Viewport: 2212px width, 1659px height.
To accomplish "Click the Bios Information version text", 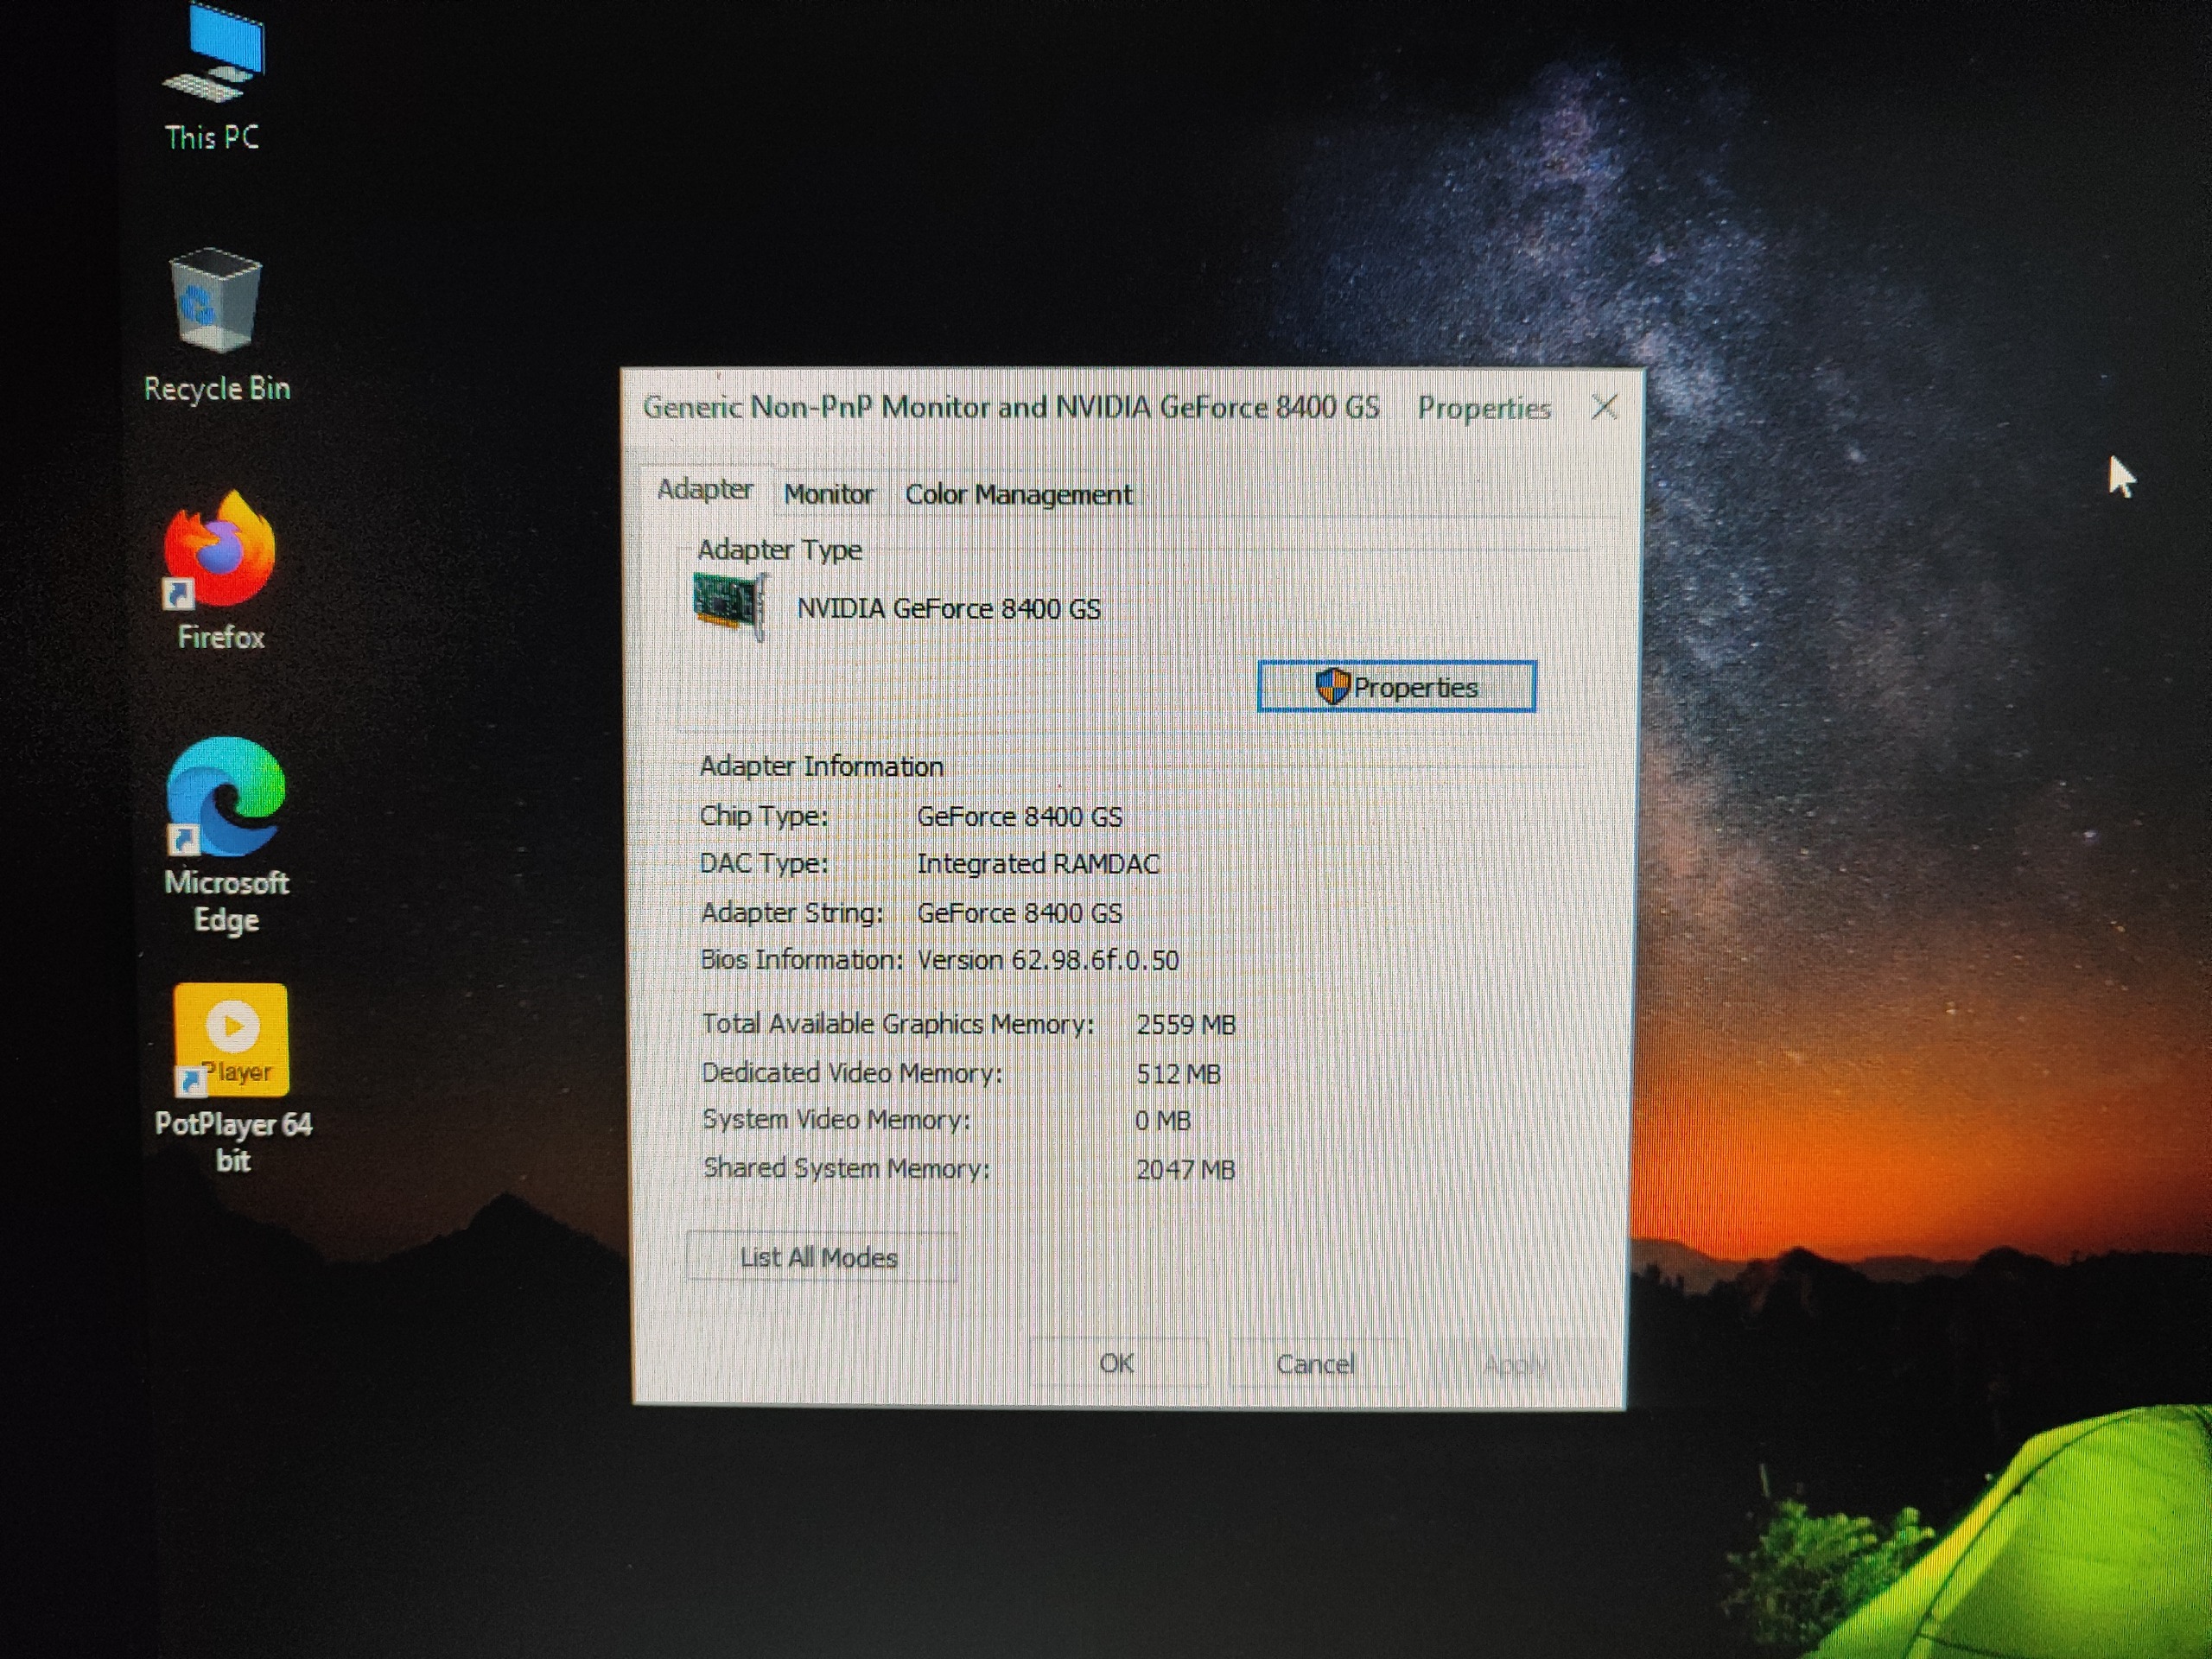I will coord(1047,960).
